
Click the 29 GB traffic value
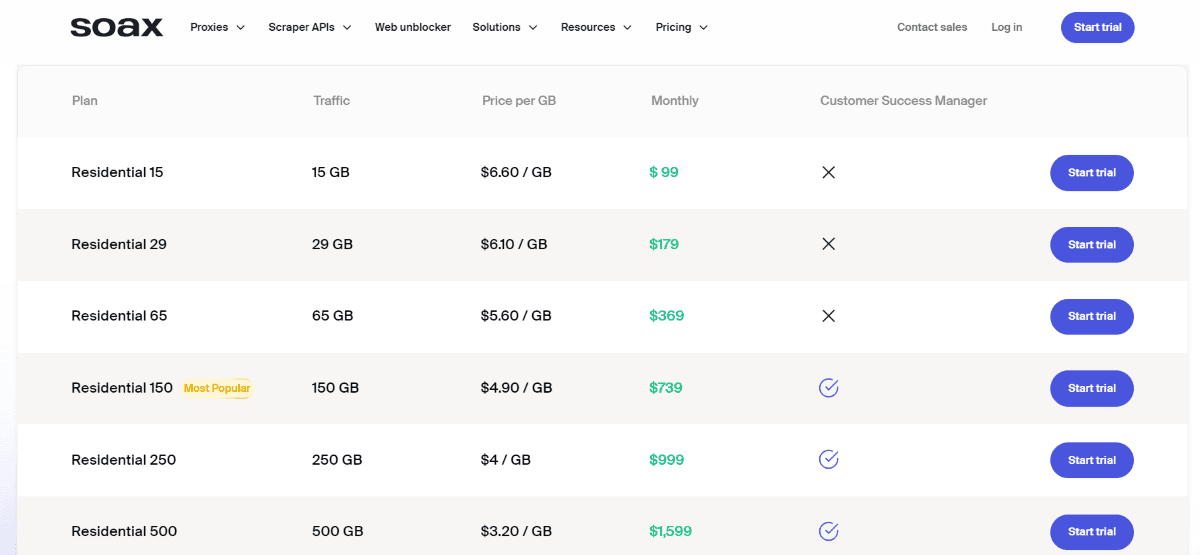[332, 244]
